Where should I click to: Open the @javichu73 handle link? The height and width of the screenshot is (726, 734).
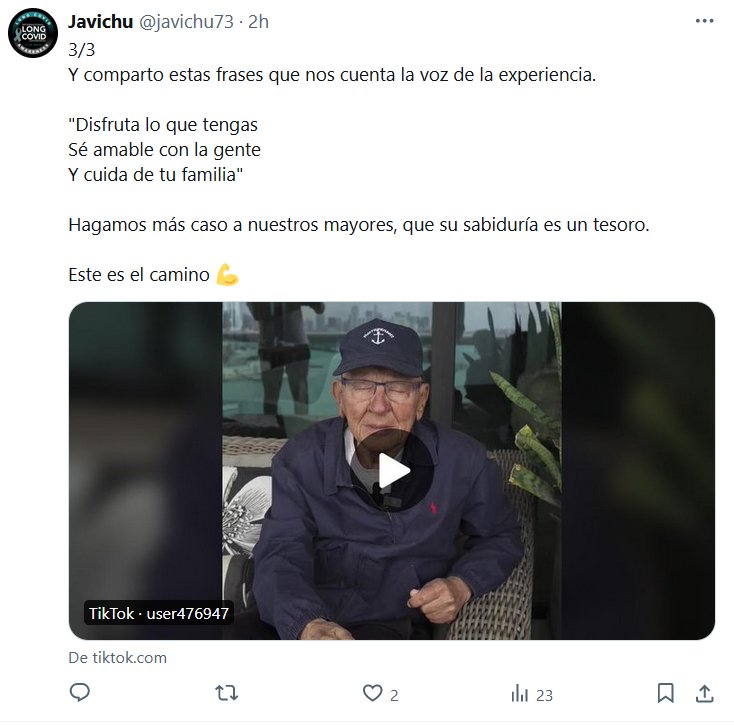(x=186, y=22)
